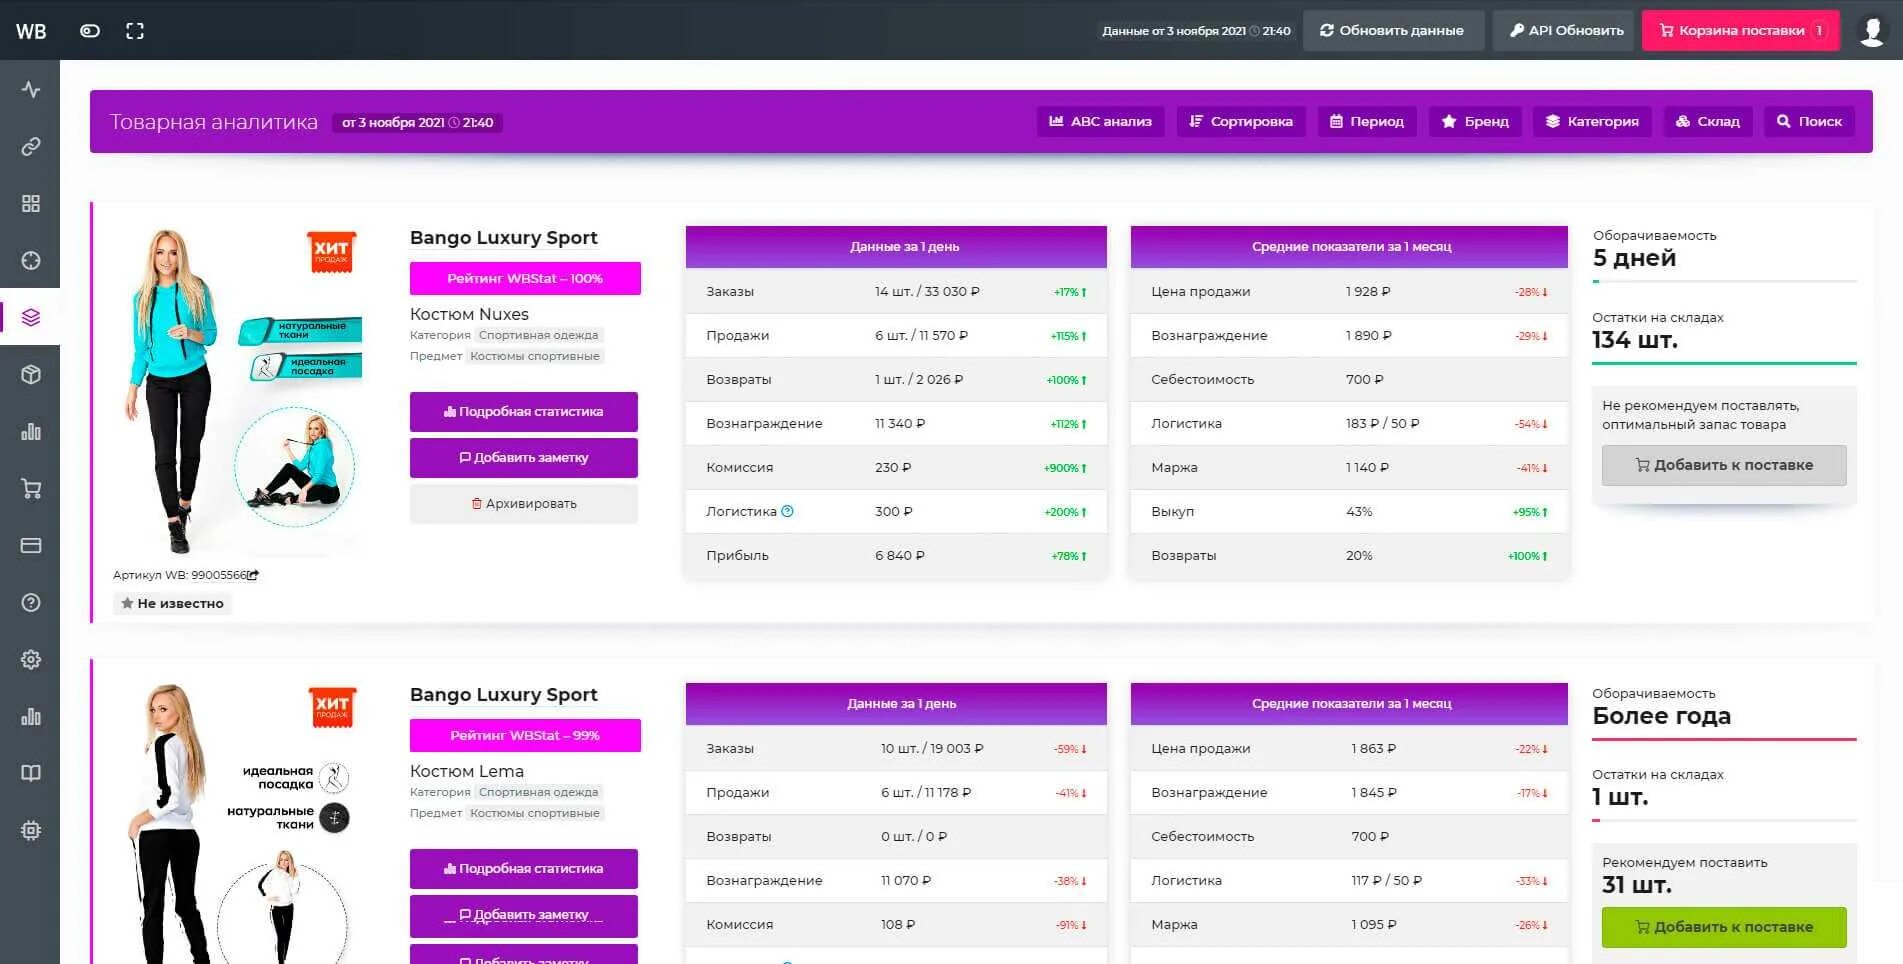Viewport: 1903px width, 964px height.
Task: Click the WB logo
Action: (31, 31)
